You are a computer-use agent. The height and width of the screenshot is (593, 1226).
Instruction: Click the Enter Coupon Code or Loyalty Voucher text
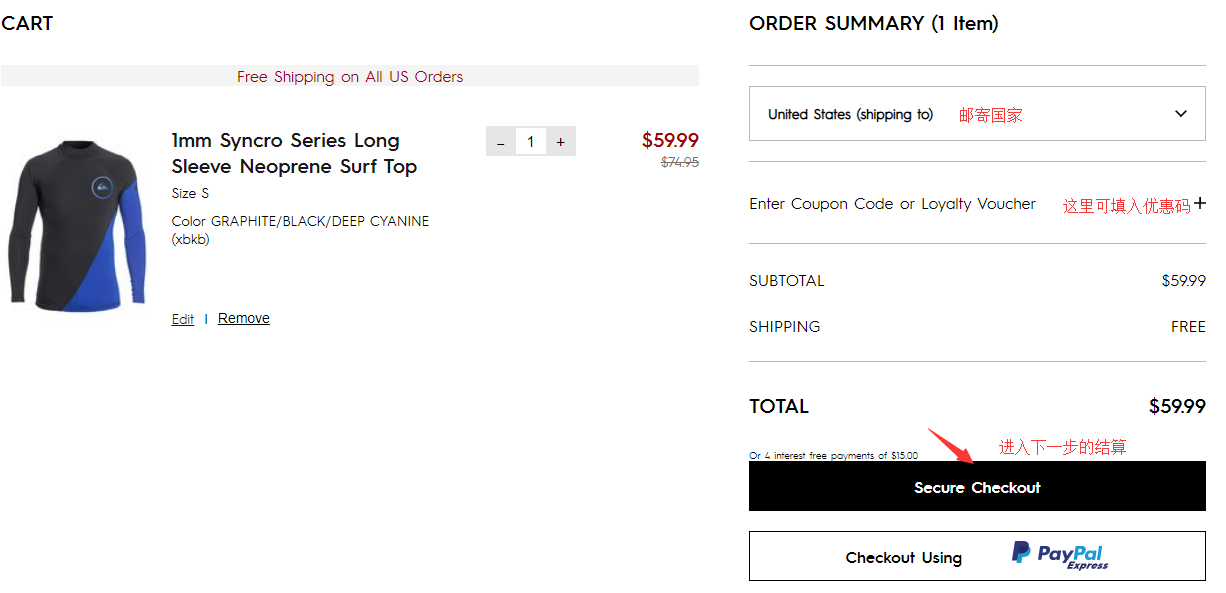click(x=892, y=204)
